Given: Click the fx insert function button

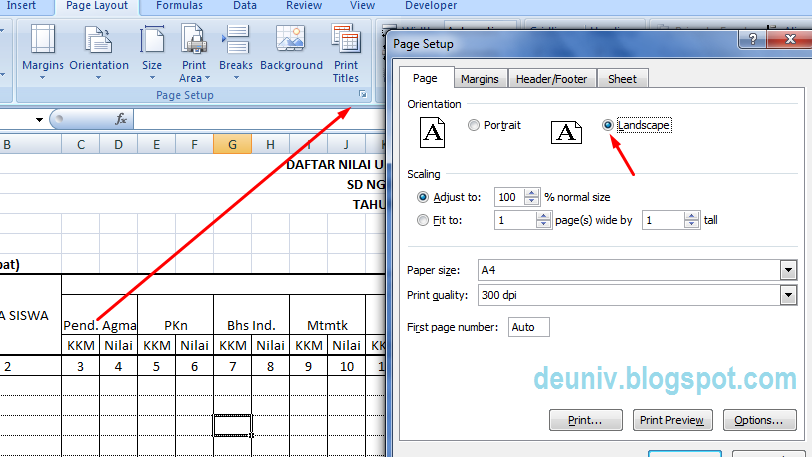Looking at the screenshot, I should (121, 119).
